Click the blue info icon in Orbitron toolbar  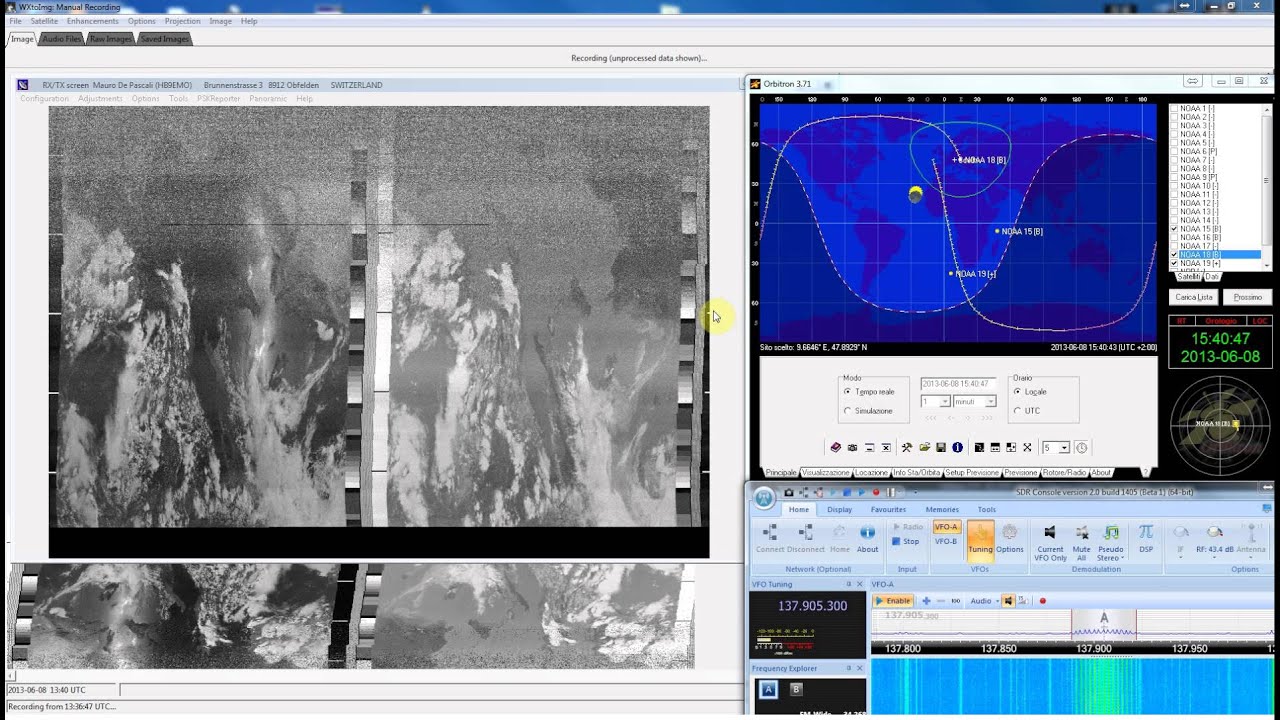957,447
